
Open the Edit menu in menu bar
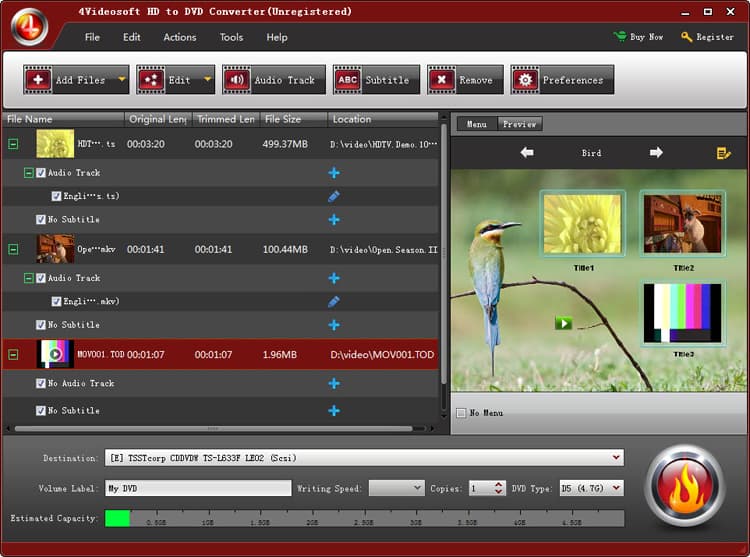point(132,37)
